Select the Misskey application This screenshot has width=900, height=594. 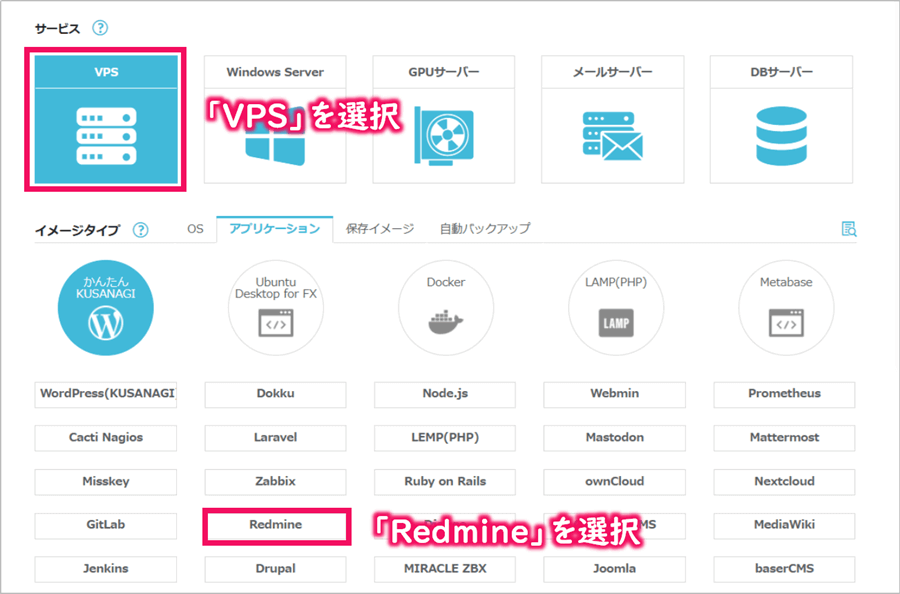click(106, 482)
